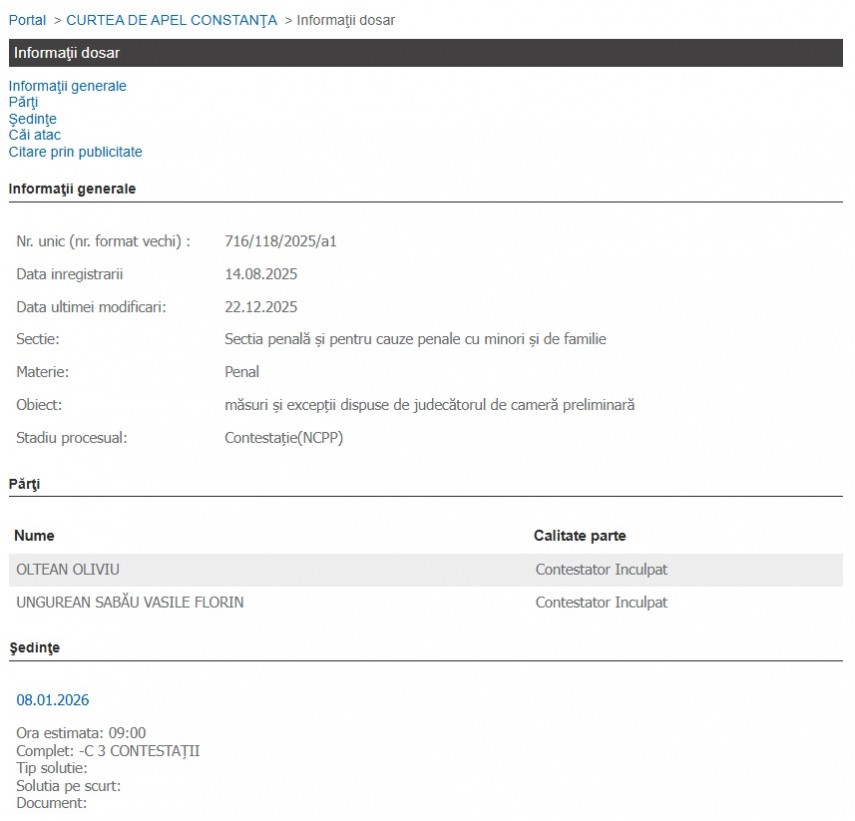The height and width of the screenshot is (821, 855).
Task: Open CURTEA DE APEL CONSTANȚA breadcrumb link
Action: point(171,20)
